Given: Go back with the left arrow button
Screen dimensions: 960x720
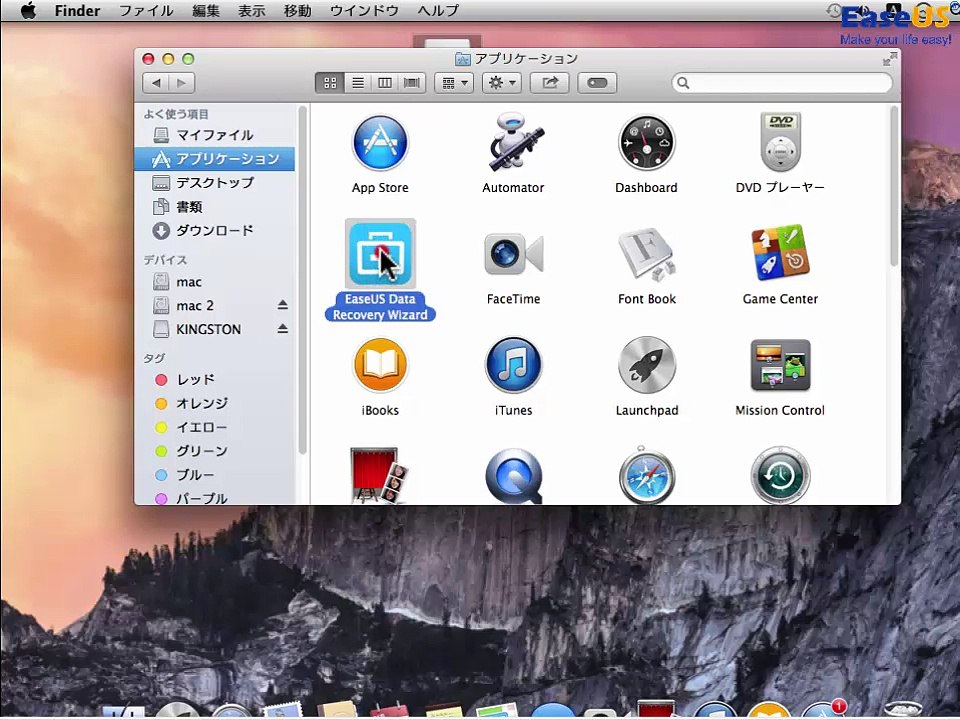Looking at the screenshot, I should pyautogui.click(x=156, y=83).
